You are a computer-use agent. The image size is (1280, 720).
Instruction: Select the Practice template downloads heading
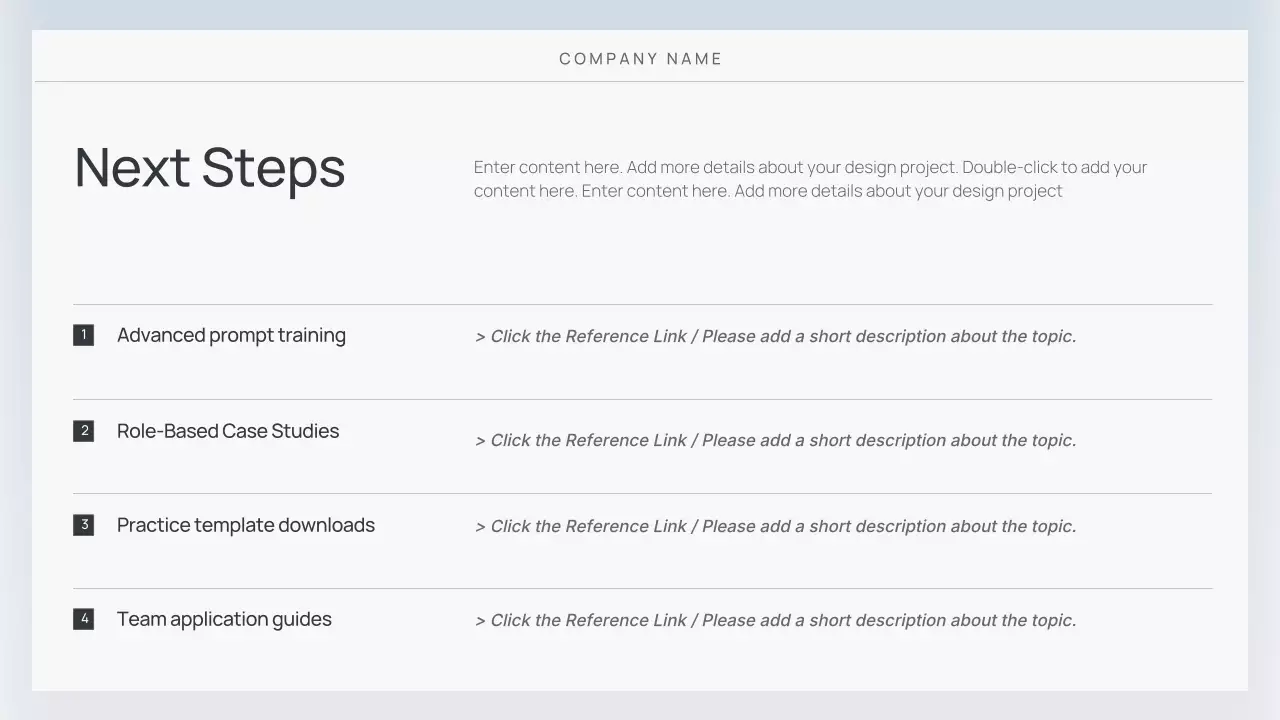coord(246,525)
